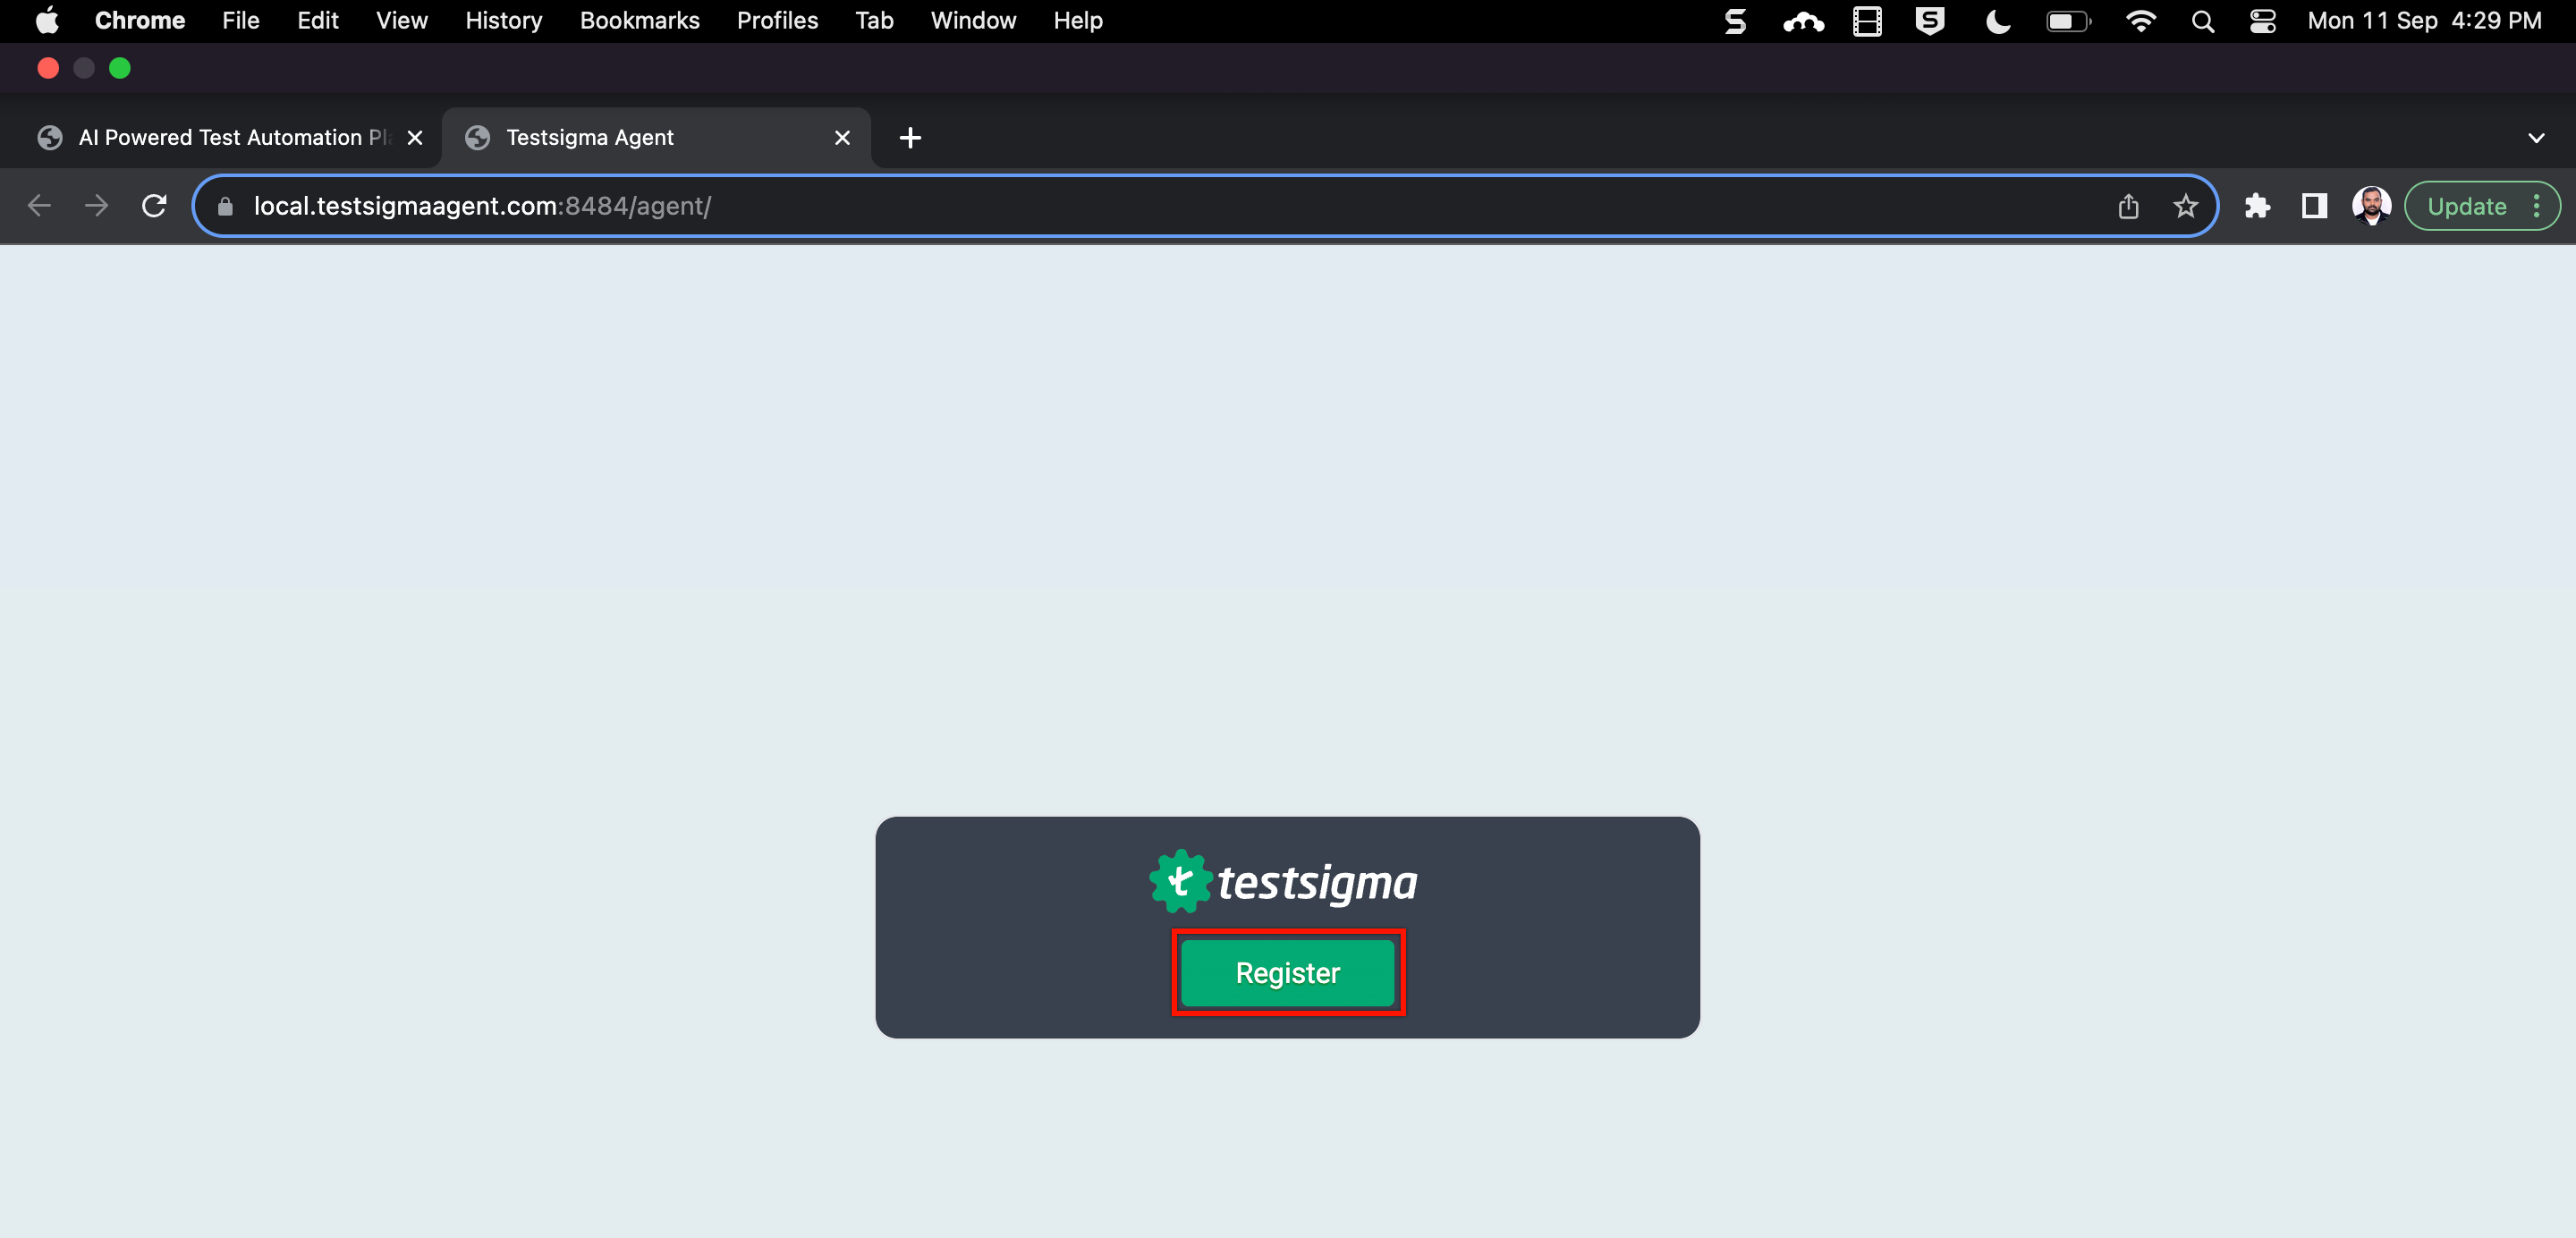Click the stylized S menu bar icon
The image size is (2576, 1238).
point(1735,21)
